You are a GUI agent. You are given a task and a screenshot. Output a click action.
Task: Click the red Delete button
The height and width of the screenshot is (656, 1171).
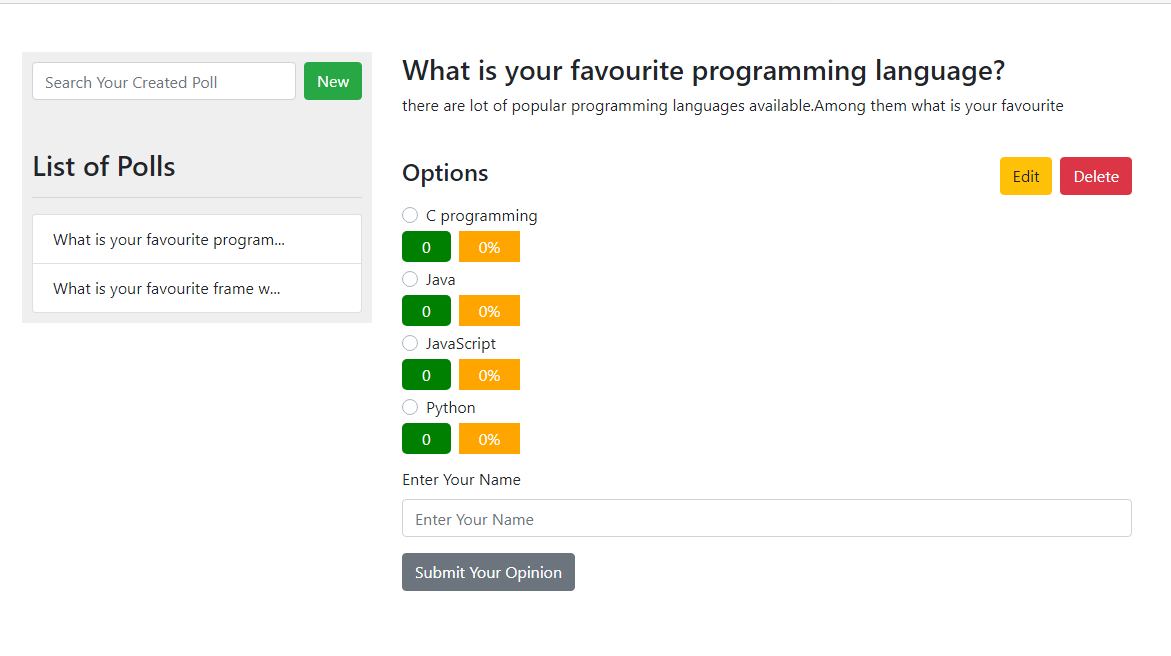point(1096,176)
